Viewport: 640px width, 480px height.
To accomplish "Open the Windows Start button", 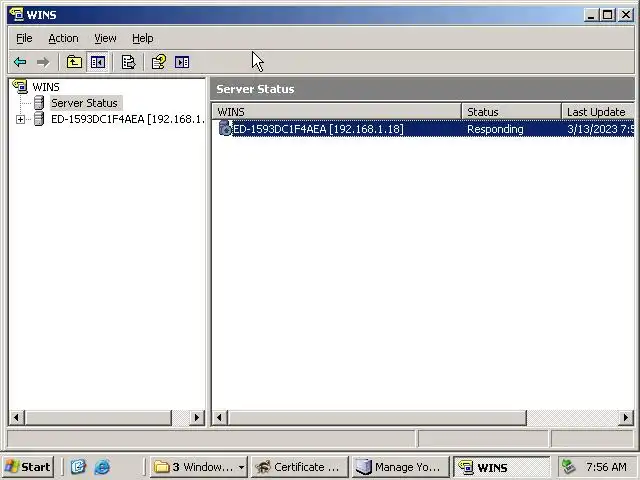I will pos(27,467).
